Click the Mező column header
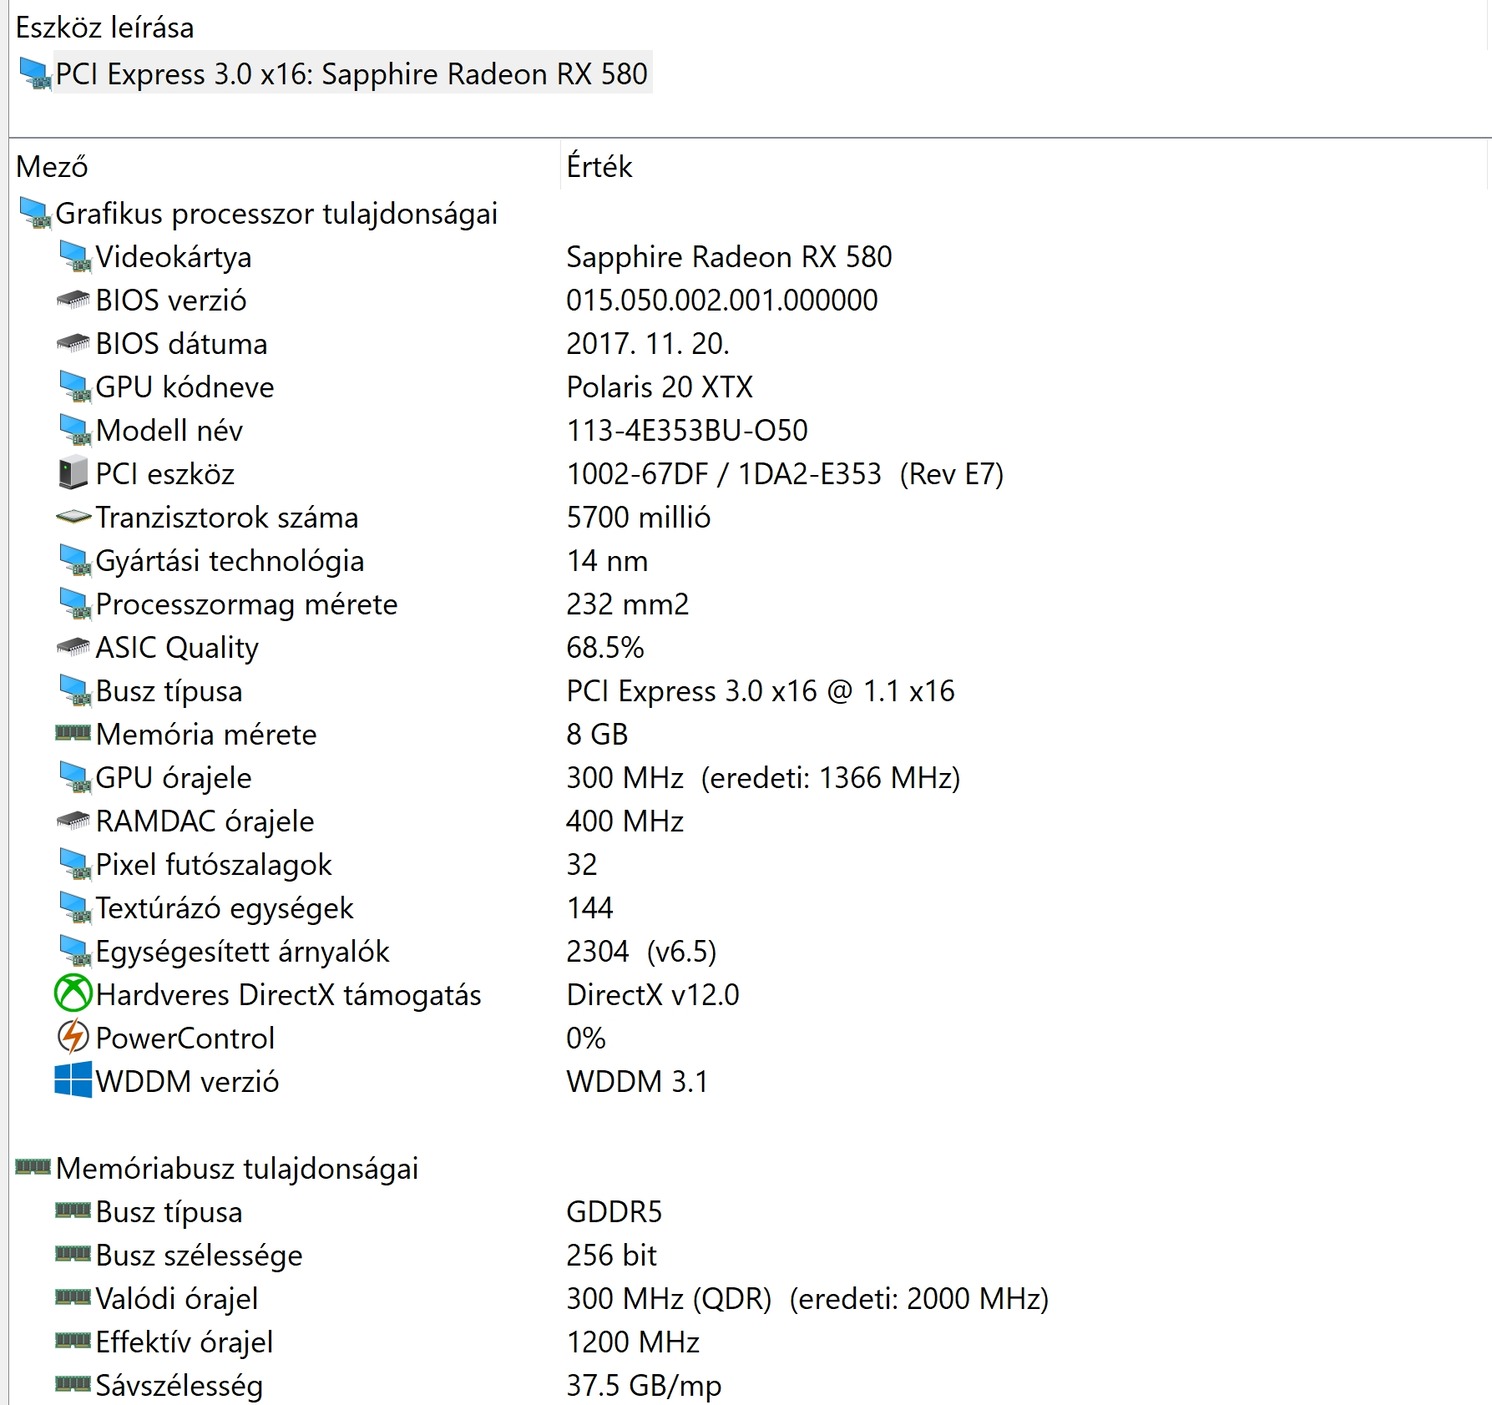 pos(52,166)
